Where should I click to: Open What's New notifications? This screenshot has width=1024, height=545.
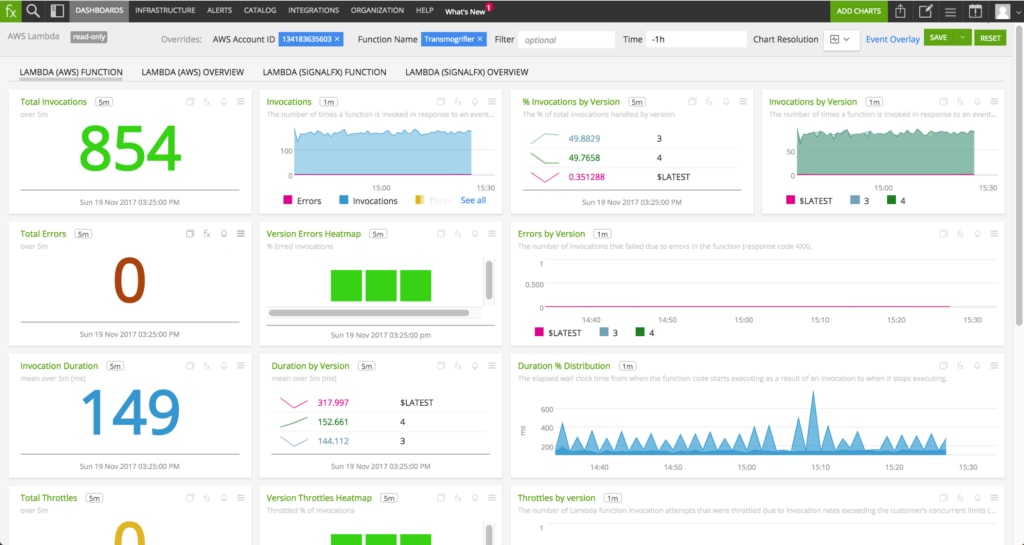[x=466, y=11]
